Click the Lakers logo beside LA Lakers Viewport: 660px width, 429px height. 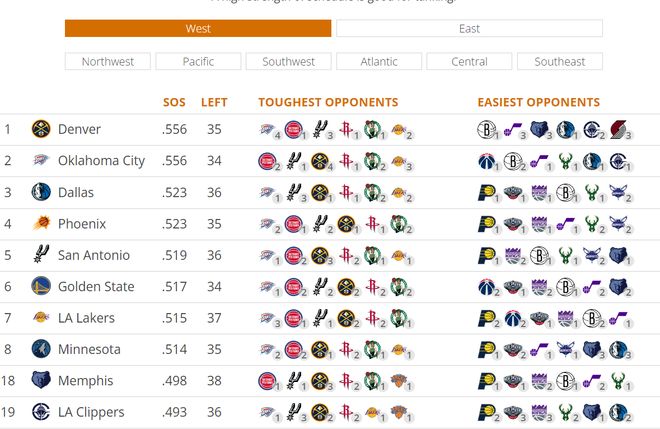coord(41,318)
